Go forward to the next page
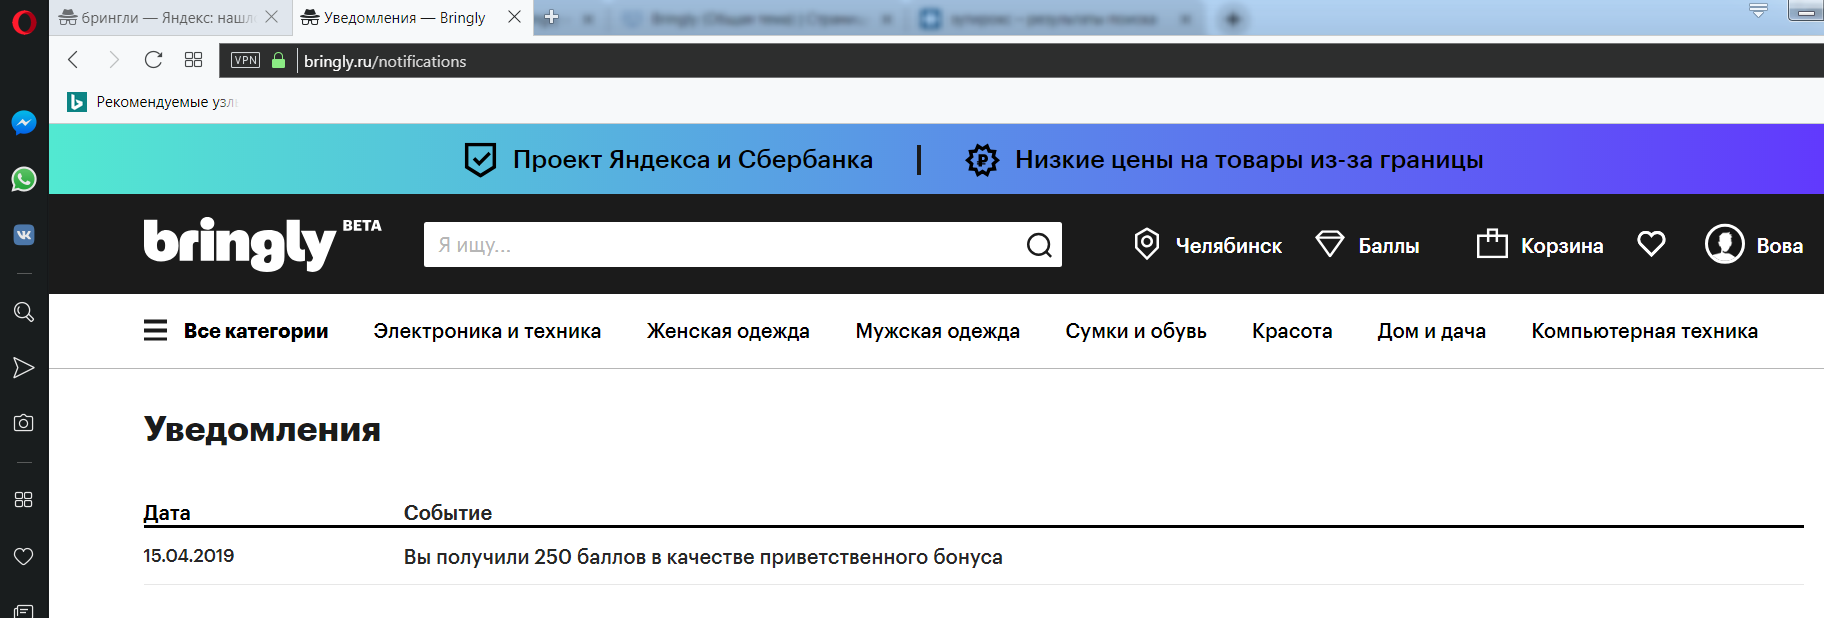Image resolution: width=1824 pixels, height=618 pixels. tap(113, 60)
